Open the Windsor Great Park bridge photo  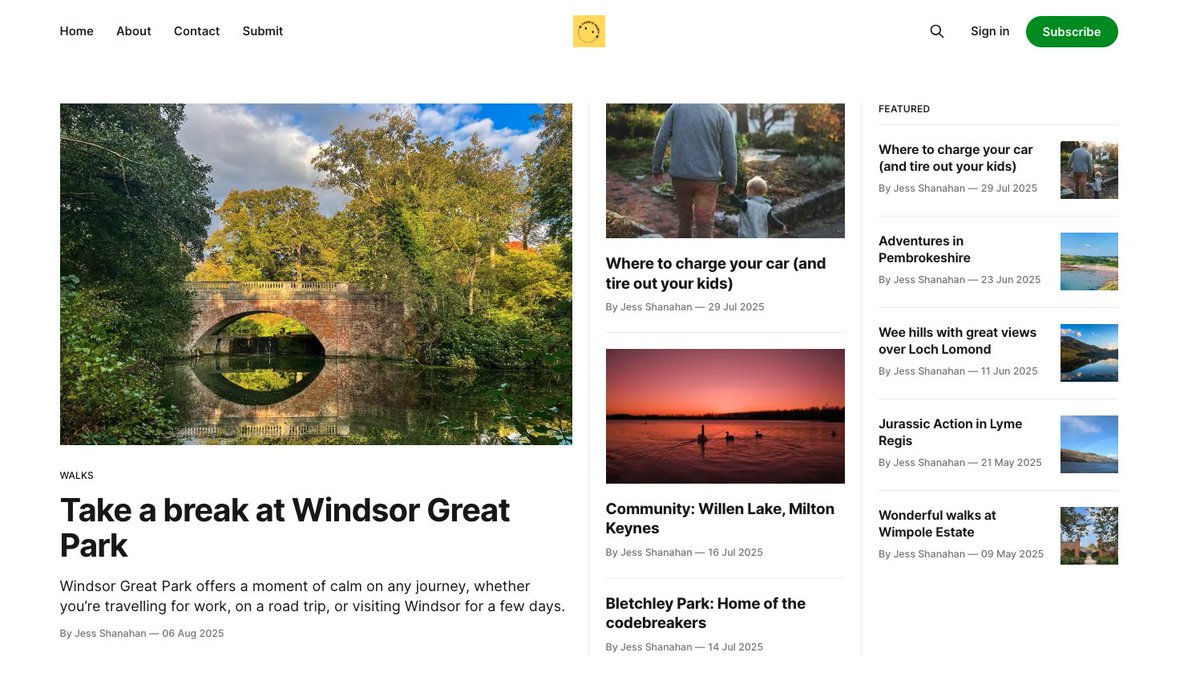click(x=316, y=274)
